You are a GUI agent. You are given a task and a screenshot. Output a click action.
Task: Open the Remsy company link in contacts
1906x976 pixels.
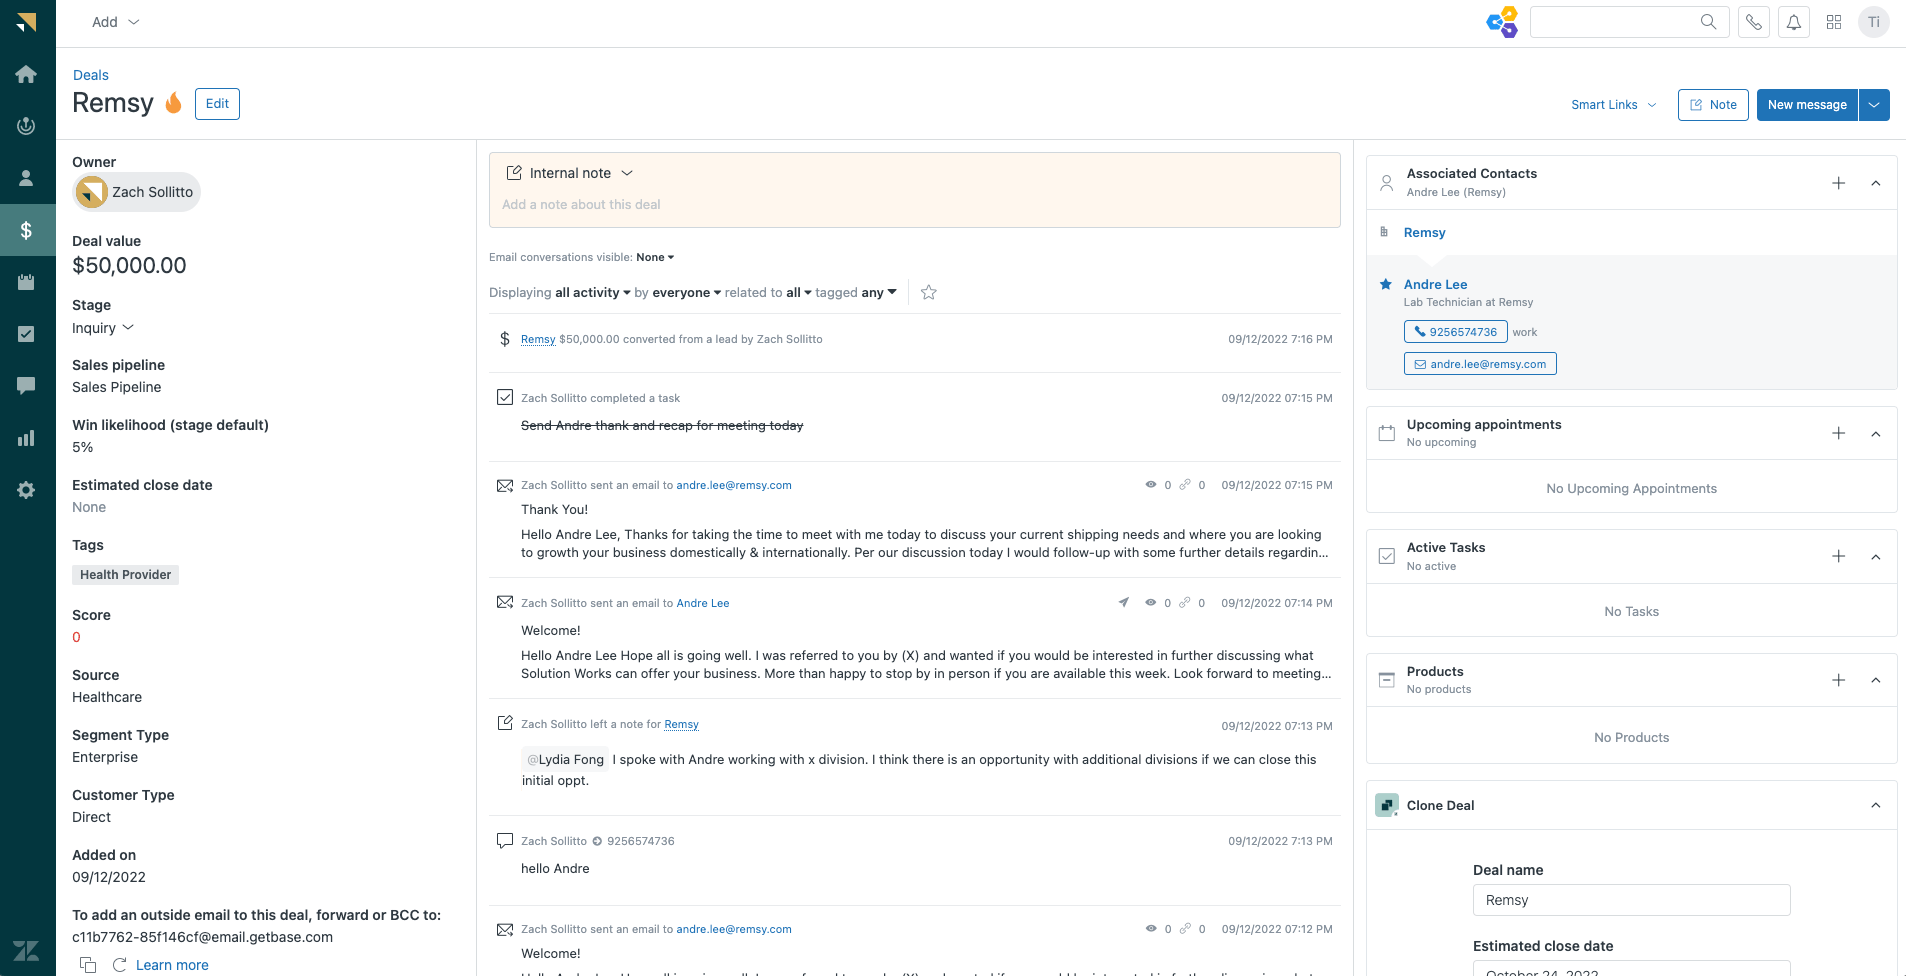(1425, 232)
